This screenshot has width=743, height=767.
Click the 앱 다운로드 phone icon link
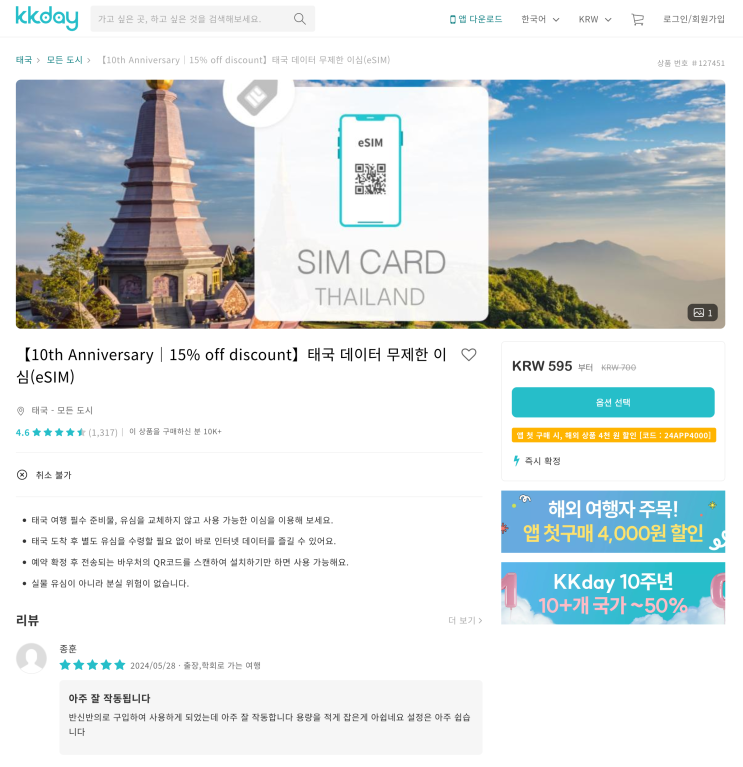(475, 19)
